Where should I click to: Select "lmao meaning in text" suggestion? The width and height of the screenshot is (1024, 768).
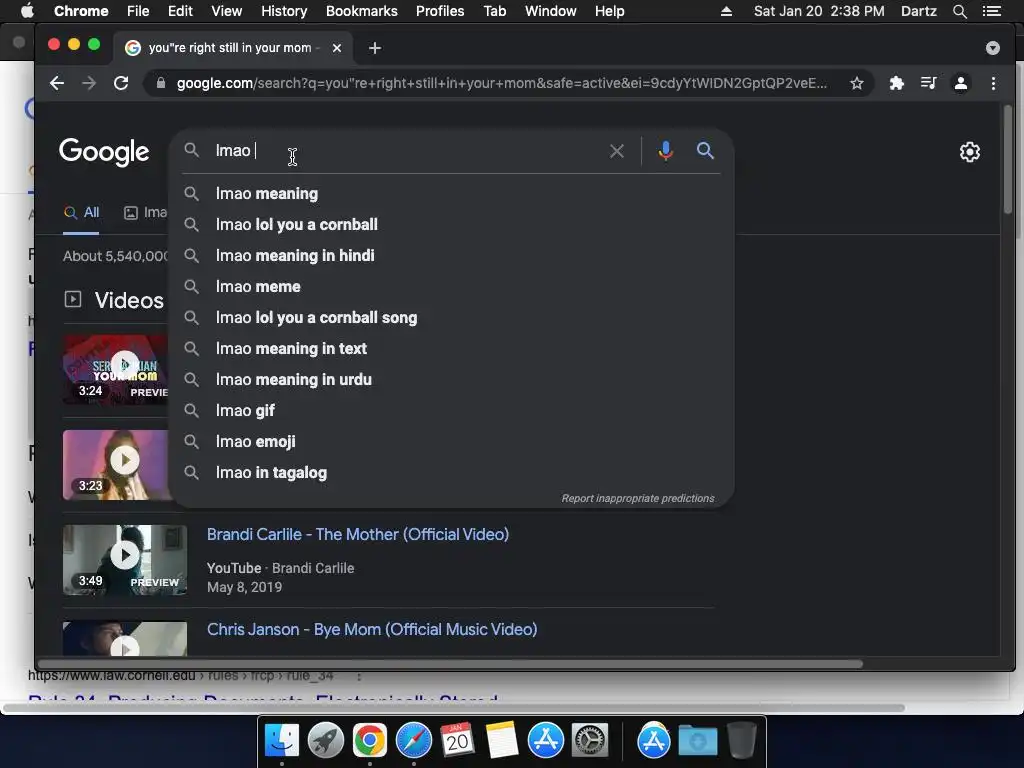451,349
